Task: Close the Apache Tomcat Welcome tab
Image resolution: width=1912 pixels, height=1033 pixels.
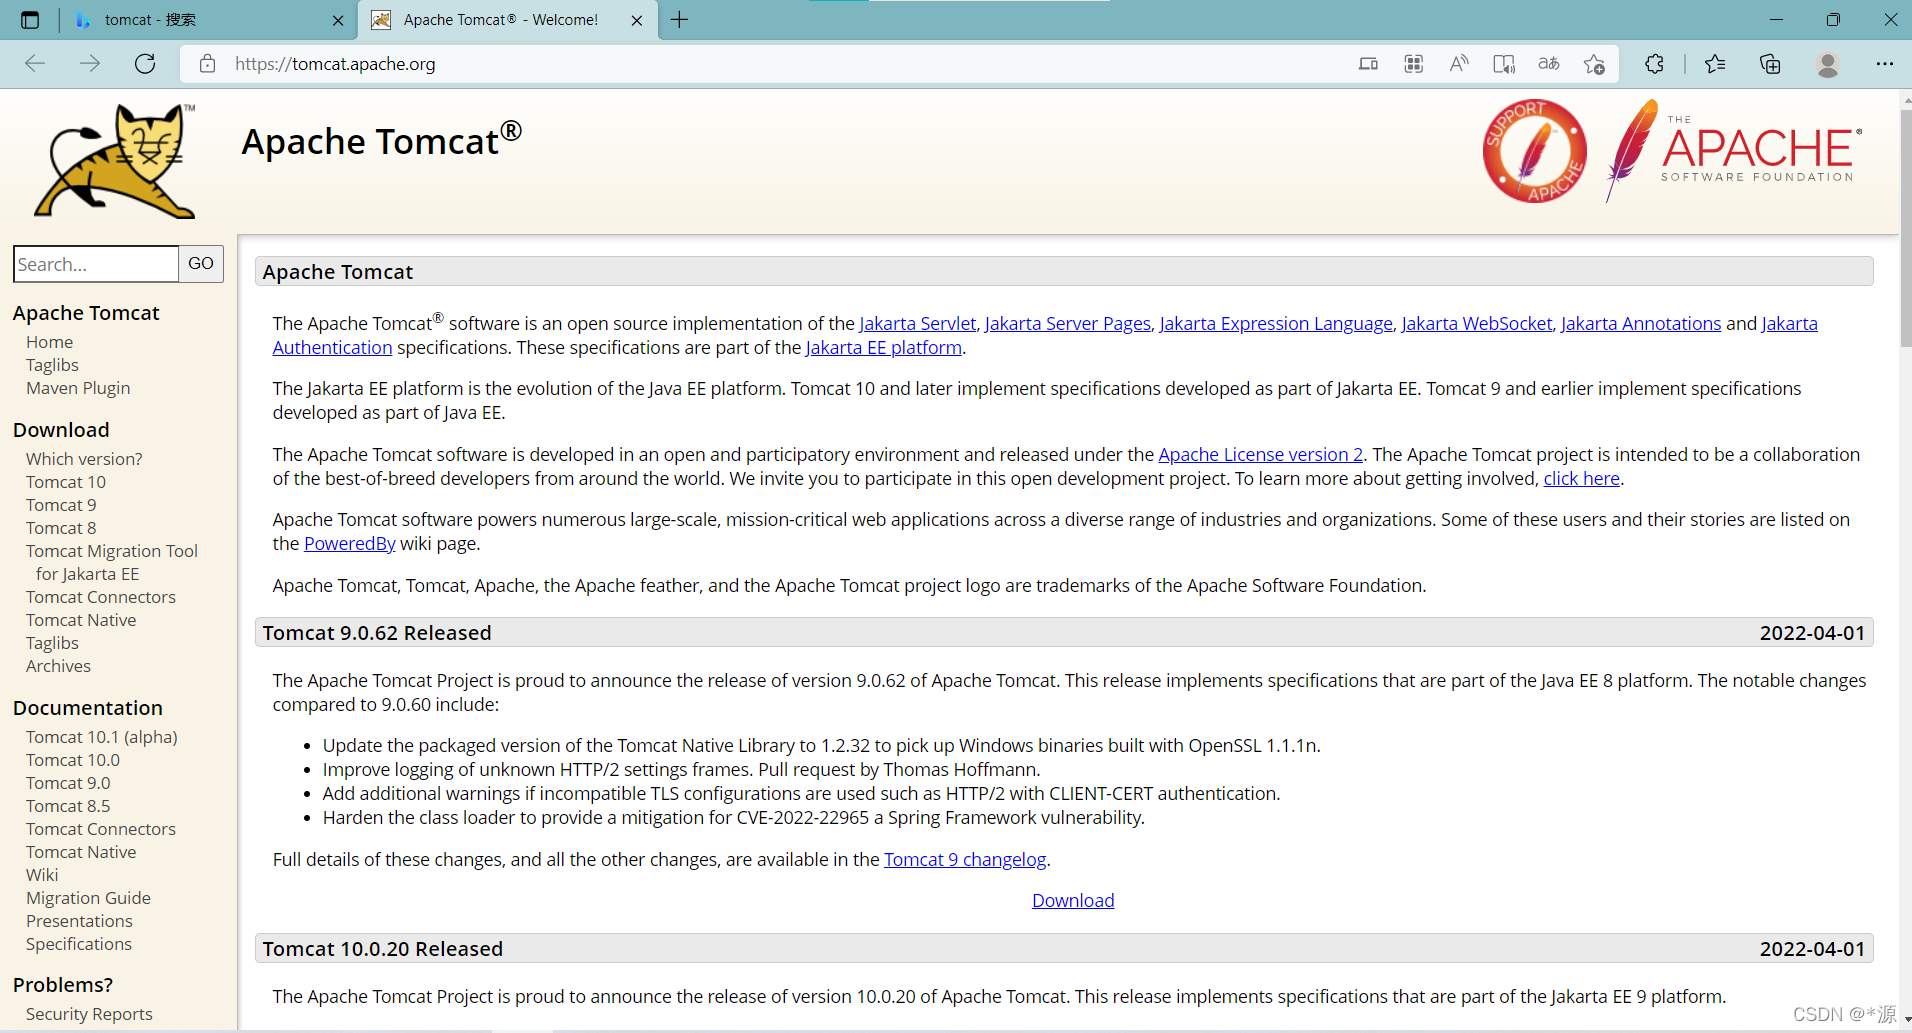Action: click(x=637, y=20)
